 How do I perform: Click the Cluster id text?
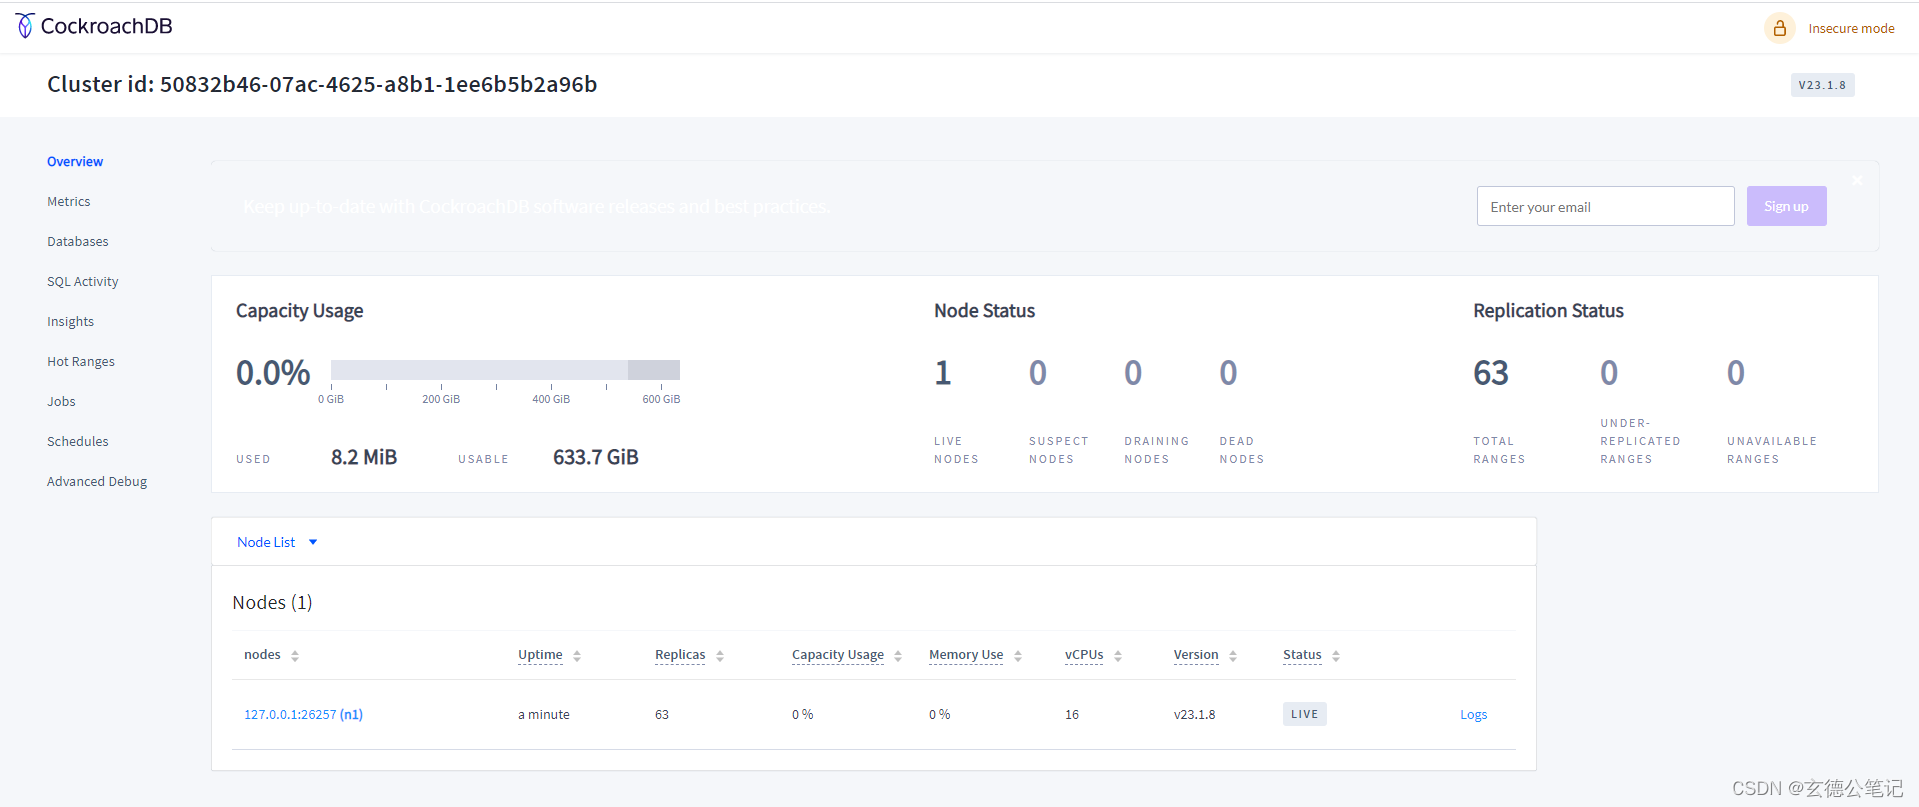point(322,84)
